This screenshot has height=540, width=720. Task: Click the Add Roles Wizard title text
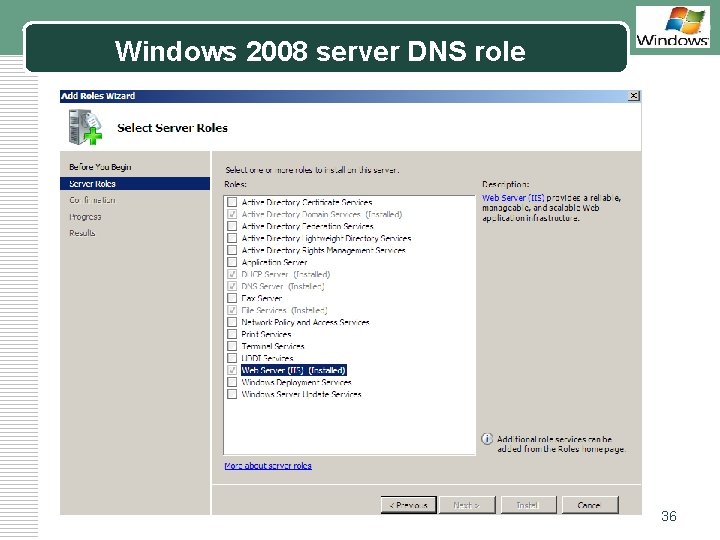coord(98,96)
